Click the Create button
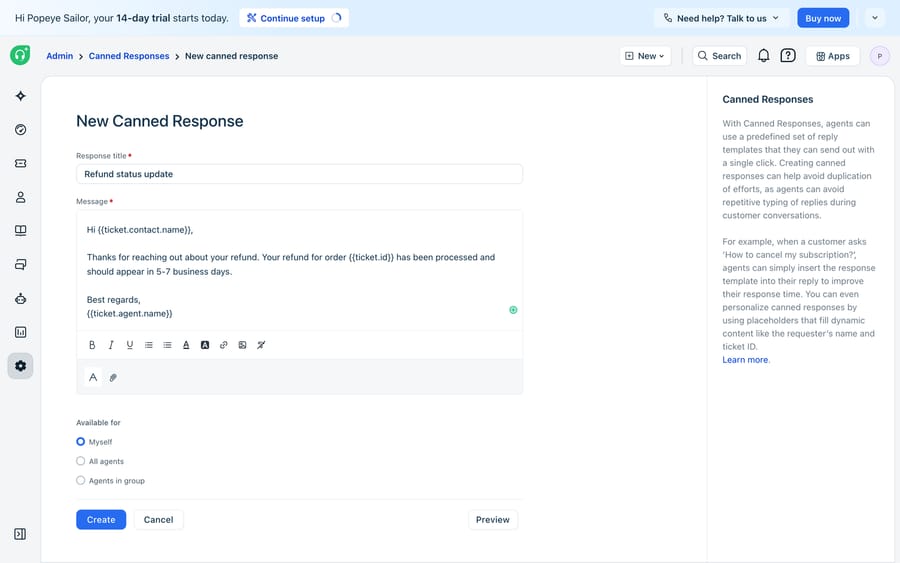Viewport: 900px width, 563px height. pos(101,519)
